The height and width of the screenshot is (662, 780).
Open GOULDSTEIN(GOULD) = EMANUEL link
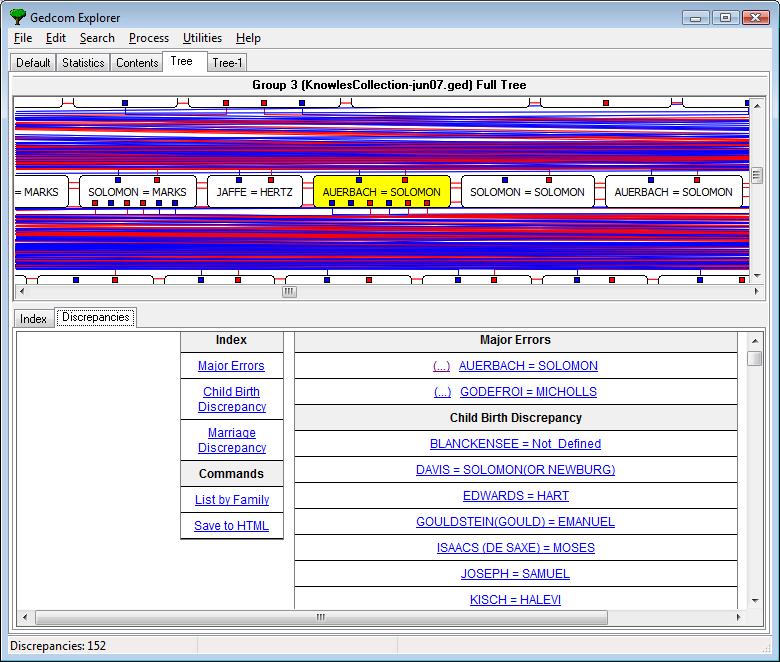click(515, 521)
